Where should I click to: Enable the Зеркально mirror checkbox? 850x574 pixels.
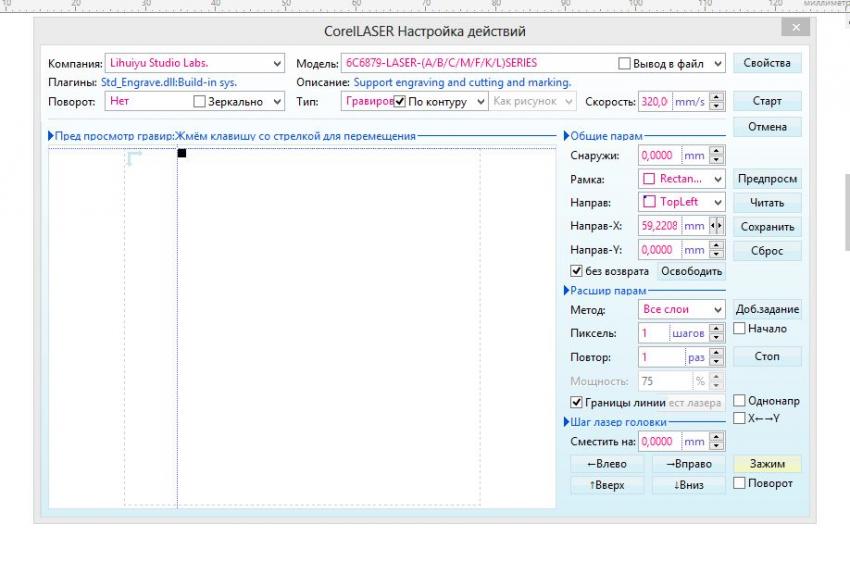pos(199,102)
